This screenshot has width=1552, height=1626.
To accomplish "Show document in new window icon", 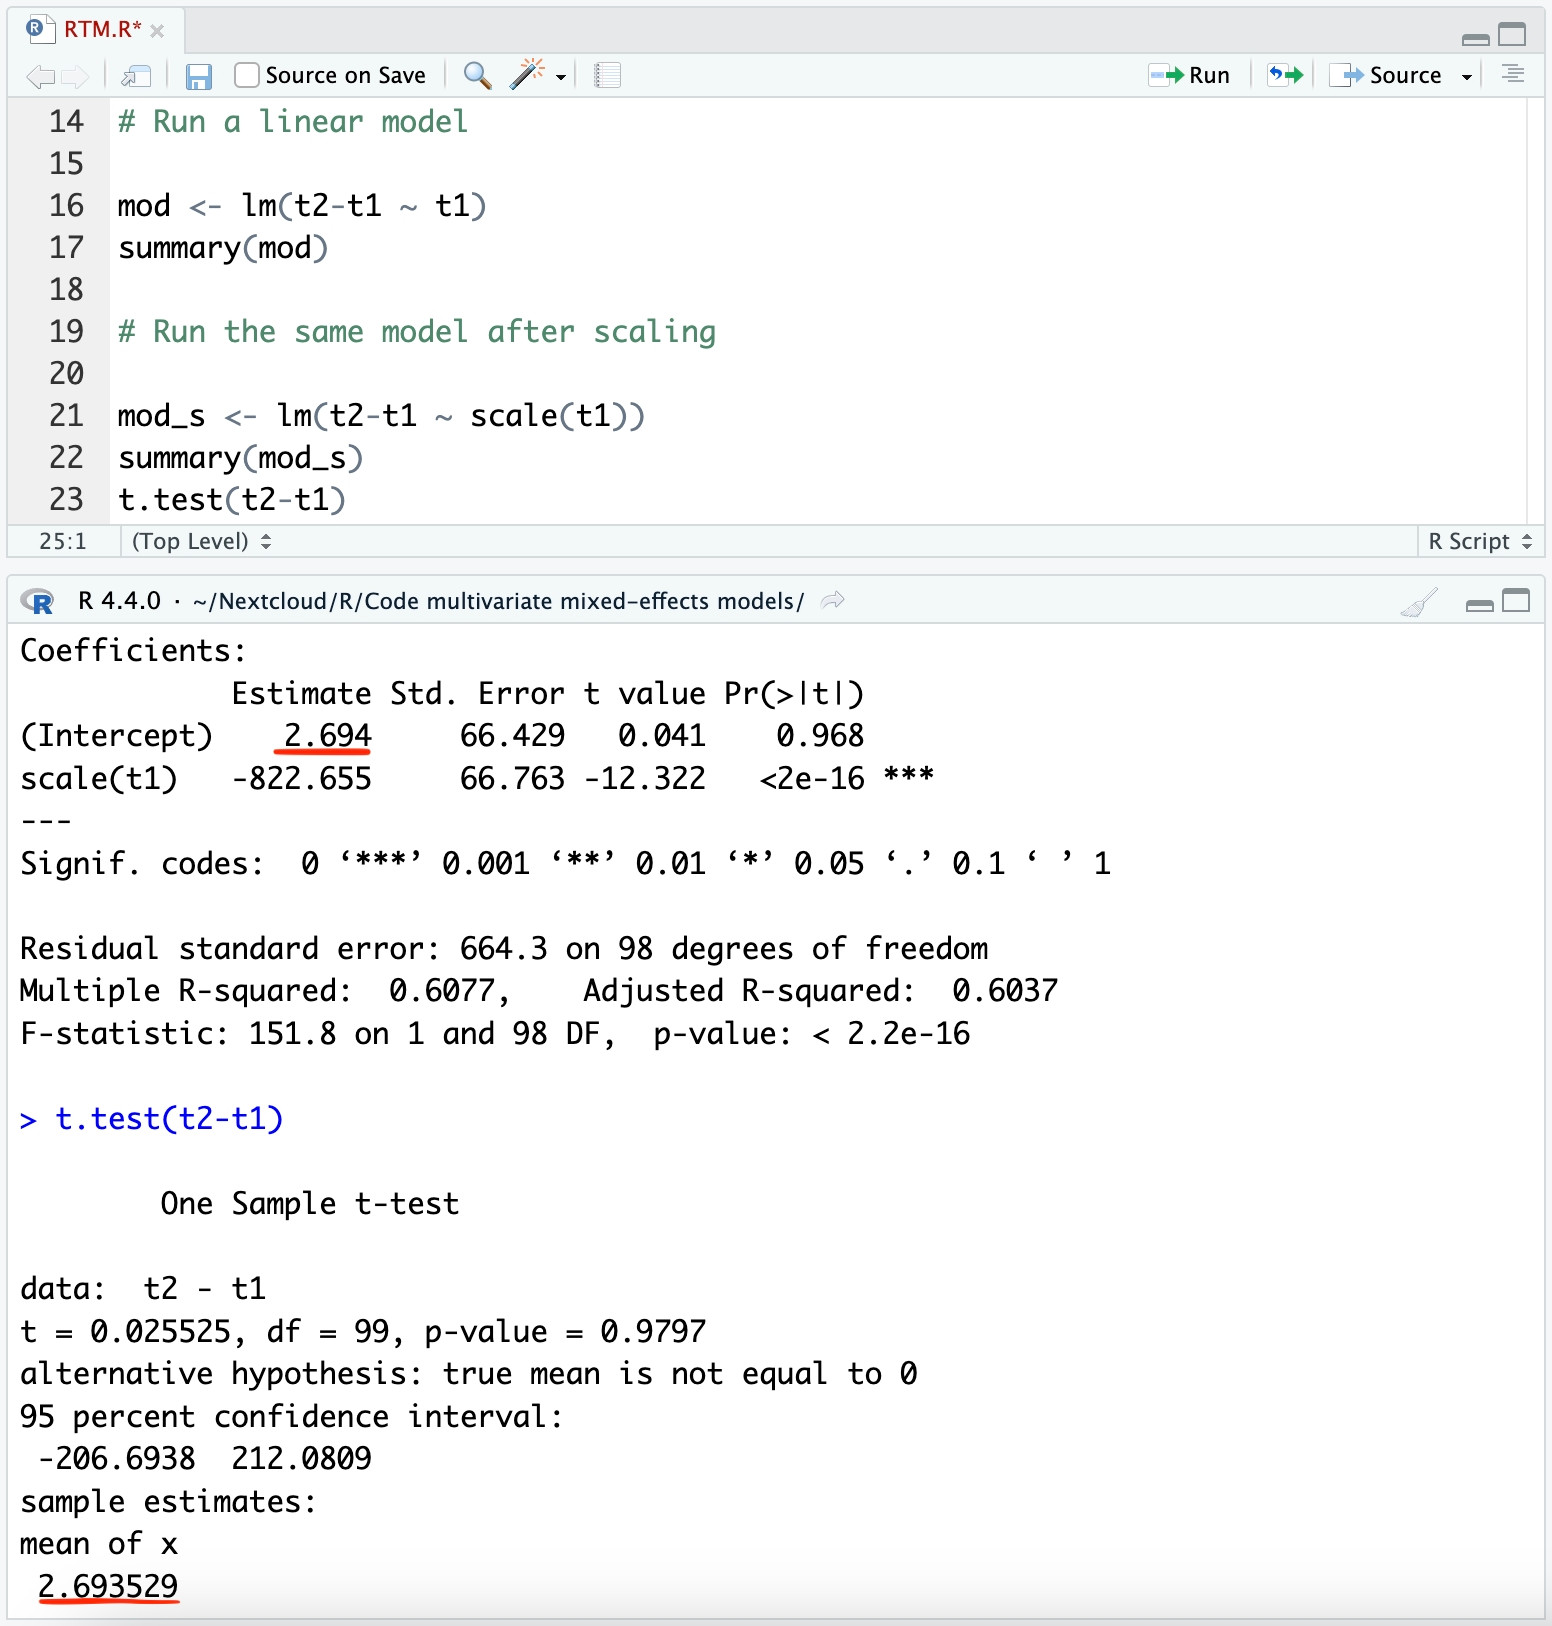I will click(x=136, y=76).
